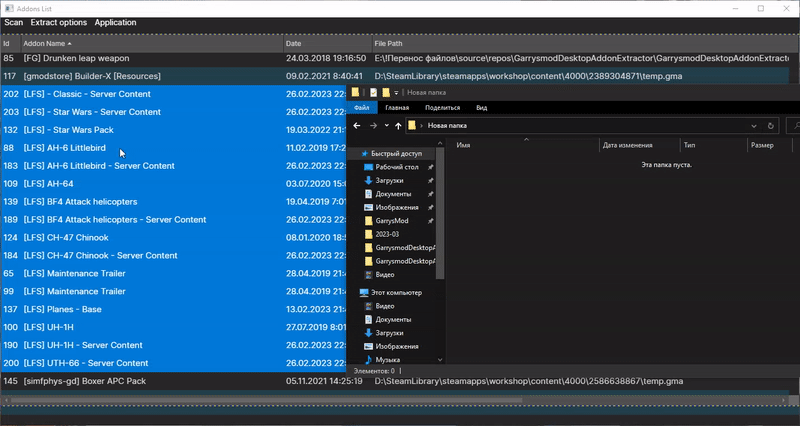Screen dimensions: 800x426
Task: Click the Explorer search box magnifier
Action: point(796,126)
